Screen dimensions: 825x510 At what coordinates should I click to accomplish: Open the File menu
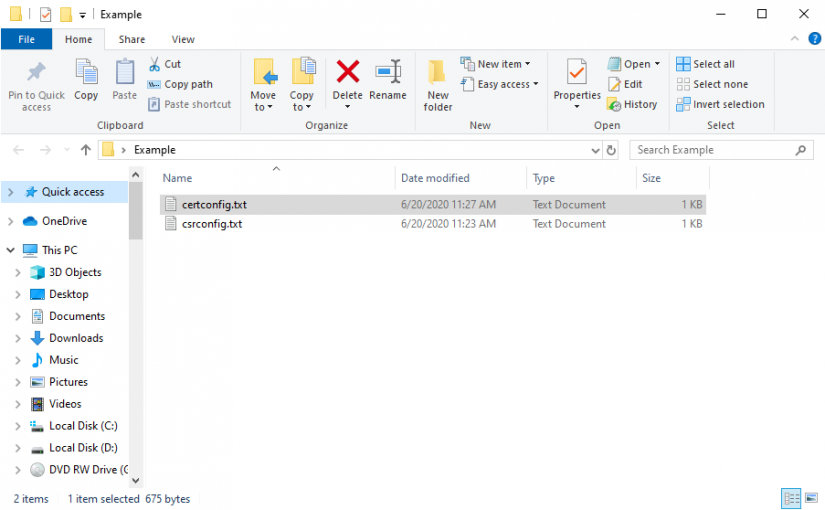pyautogui.click(x=27, y=39)
